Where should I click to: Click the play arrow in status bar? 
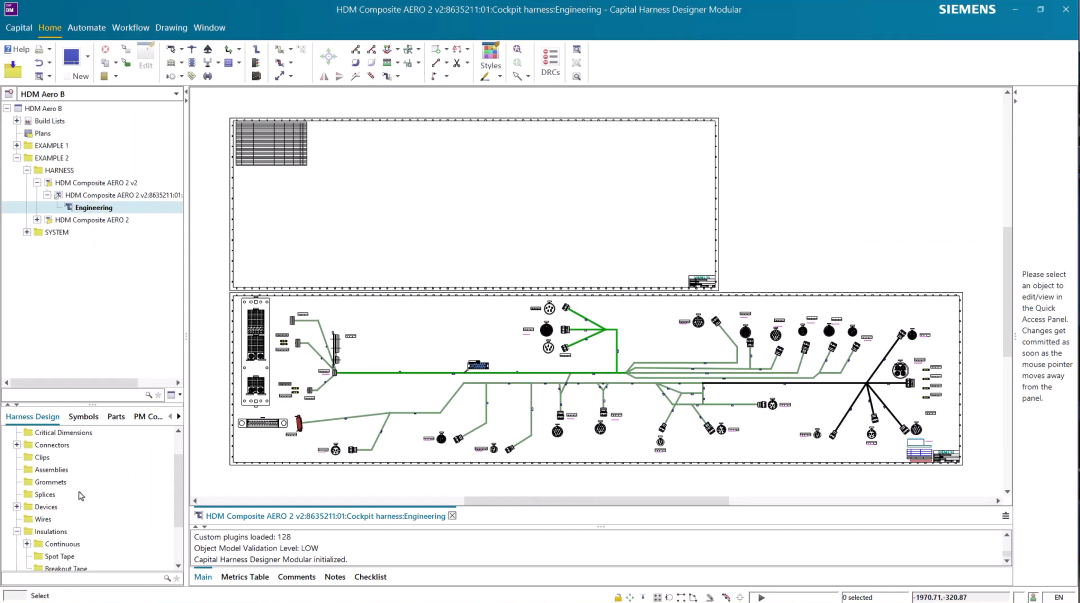click(761, 597)
